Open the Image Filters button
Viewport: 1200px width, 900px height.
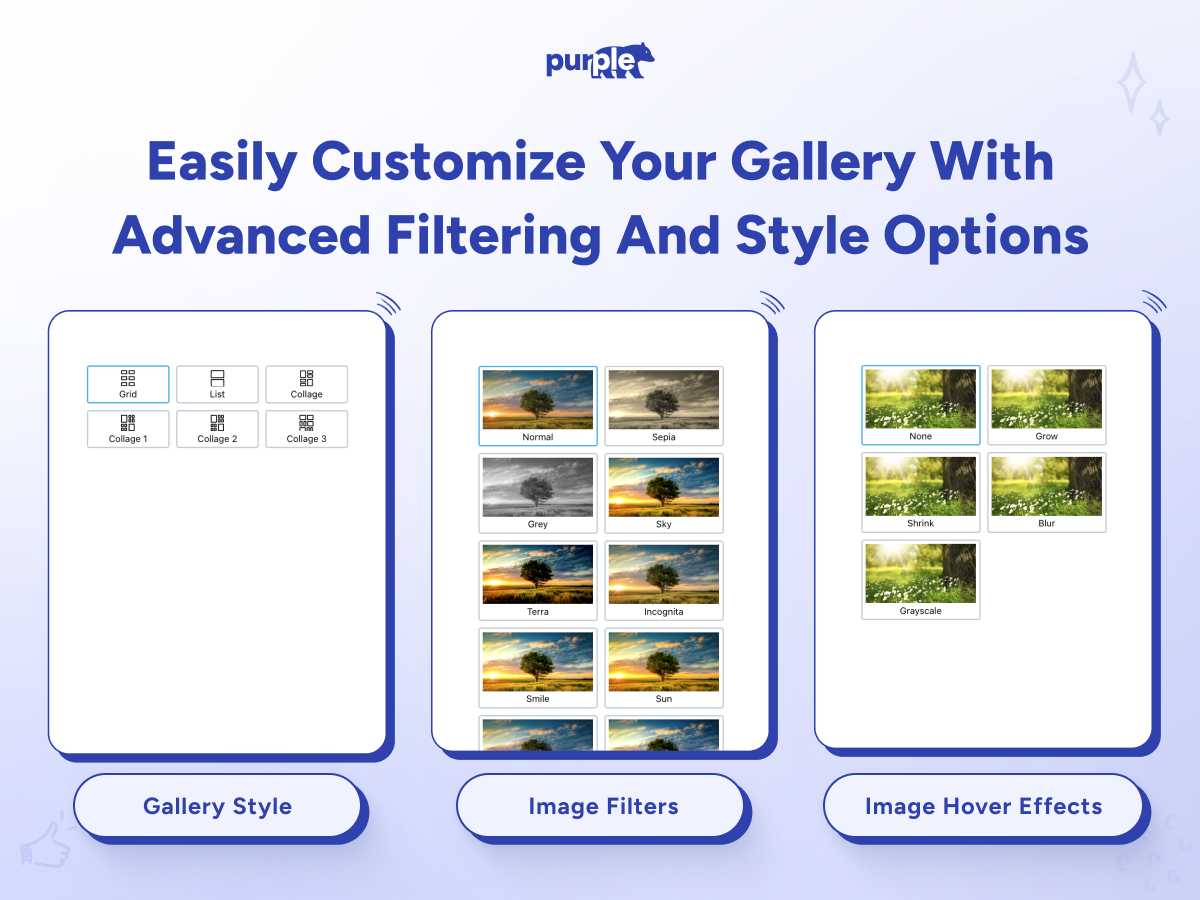click(602, 806)
